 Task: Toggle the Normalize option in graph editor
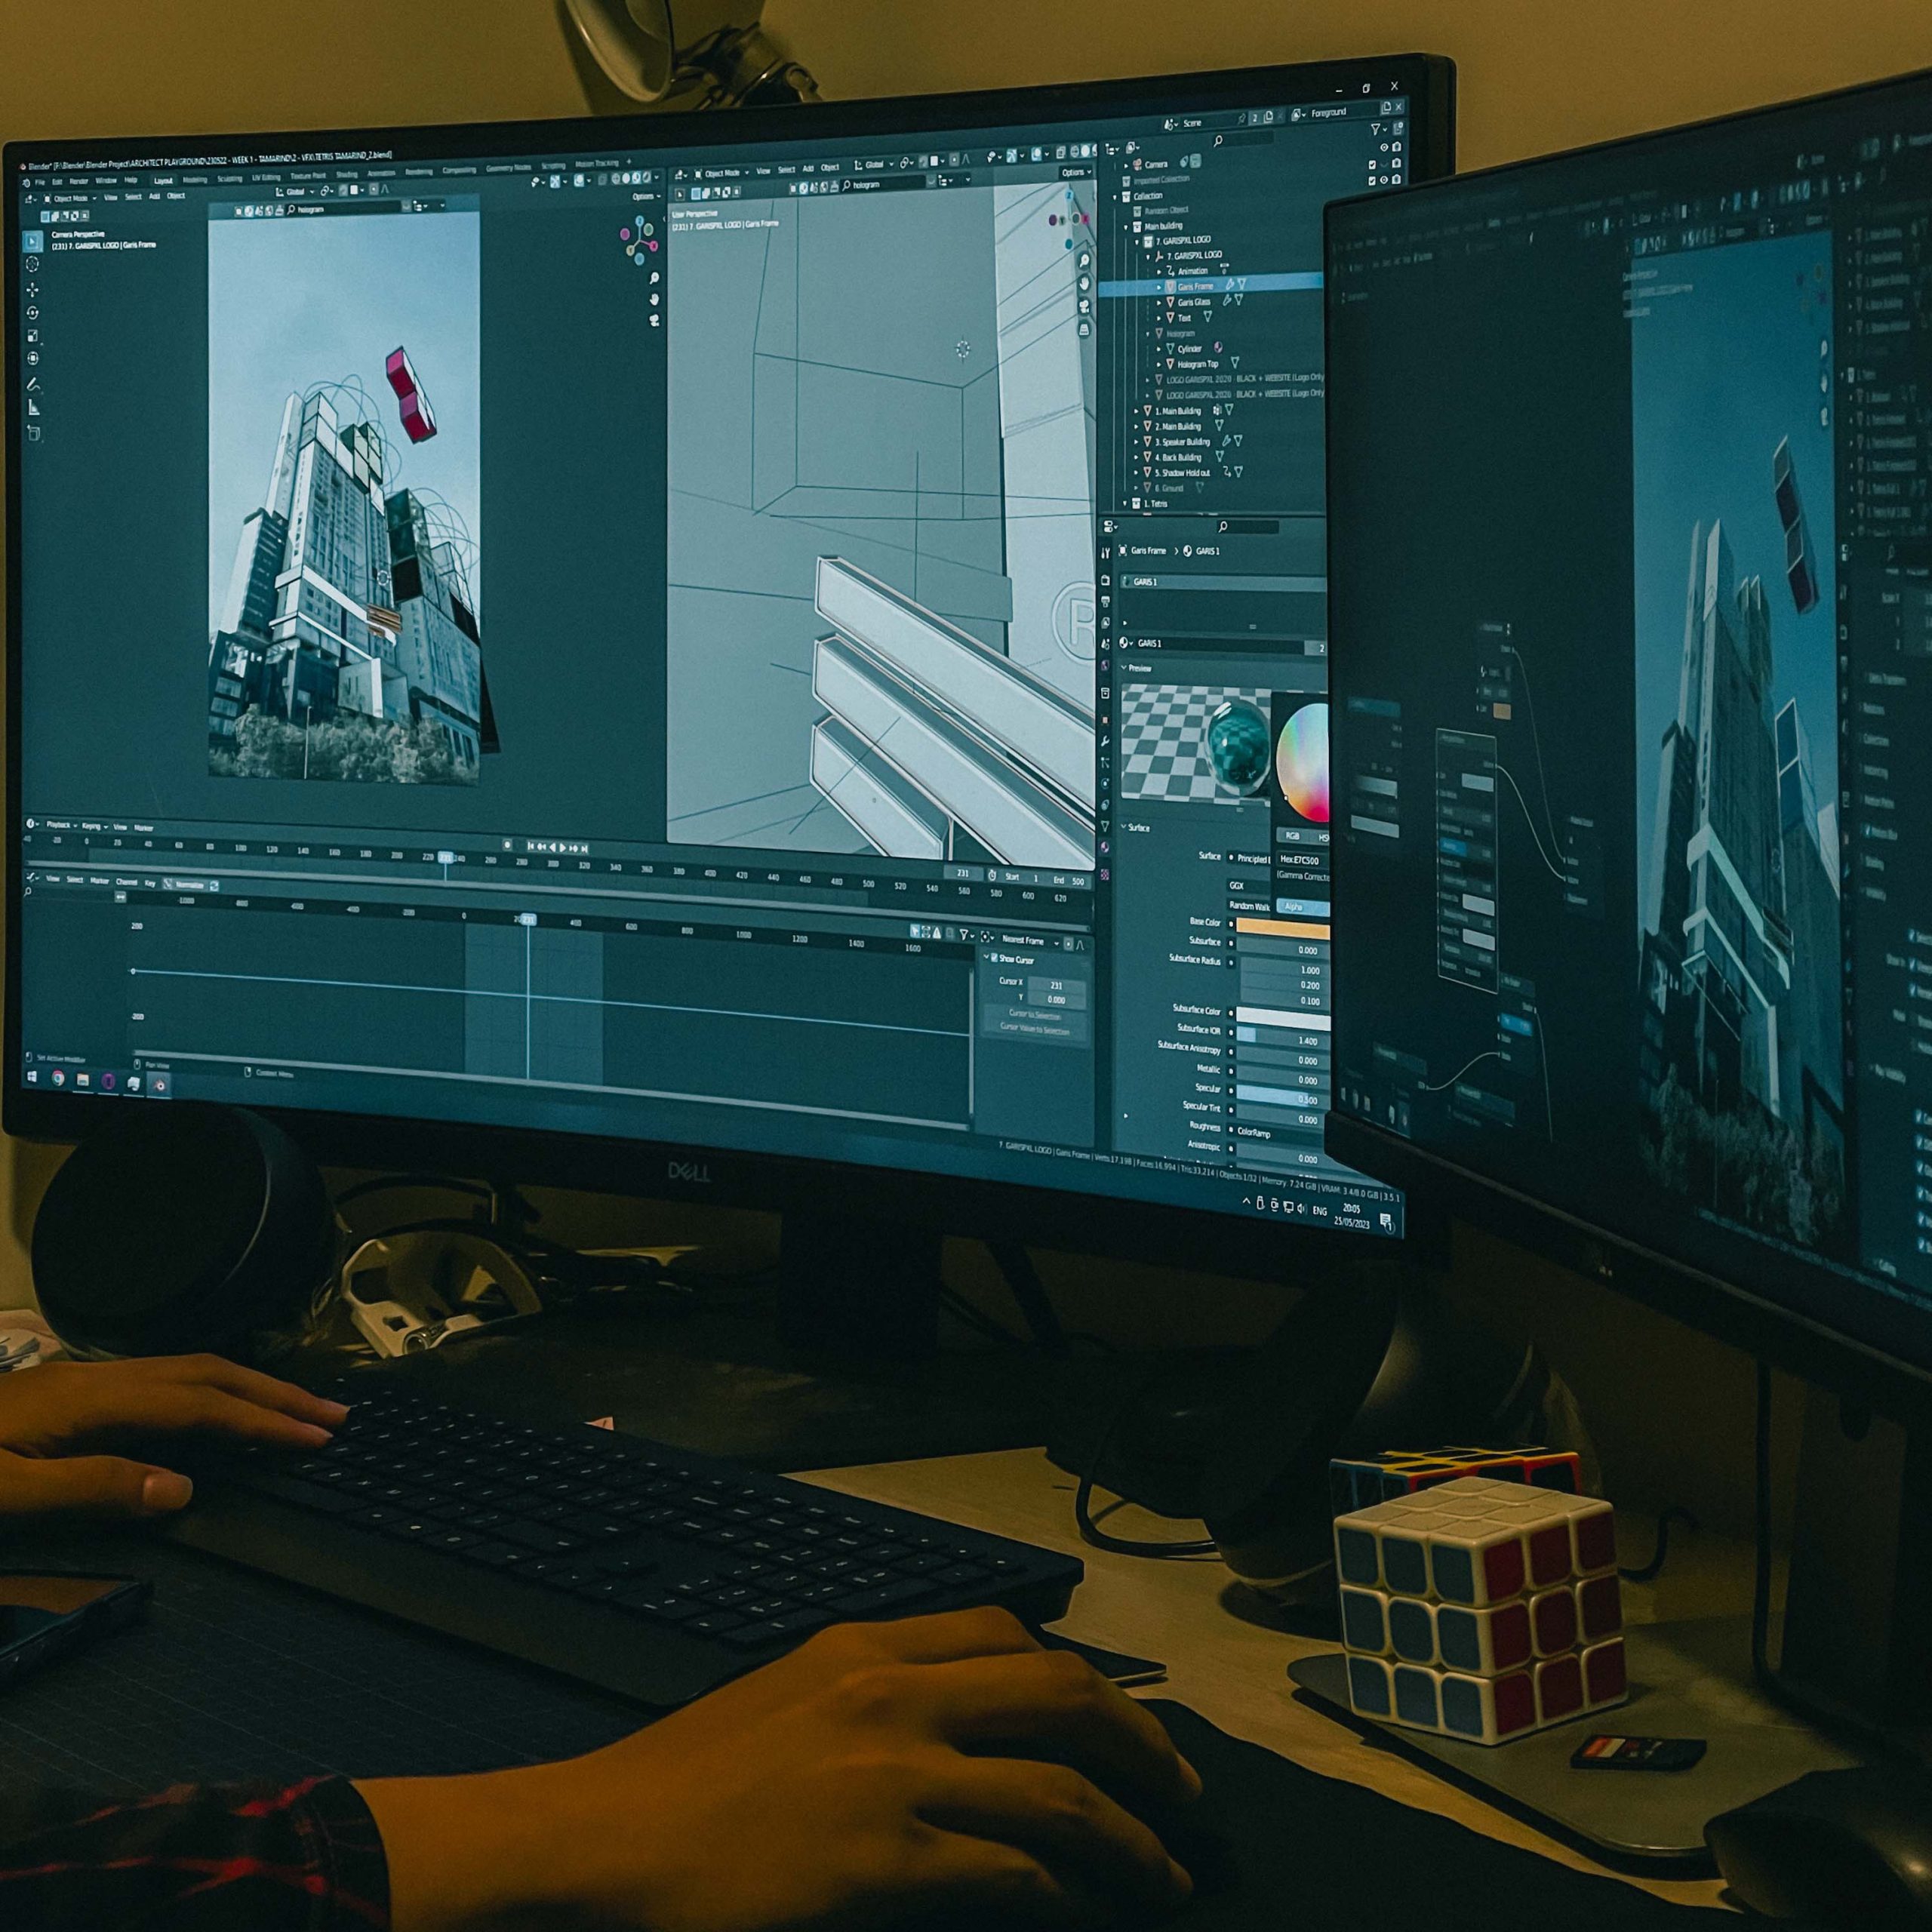188,884
